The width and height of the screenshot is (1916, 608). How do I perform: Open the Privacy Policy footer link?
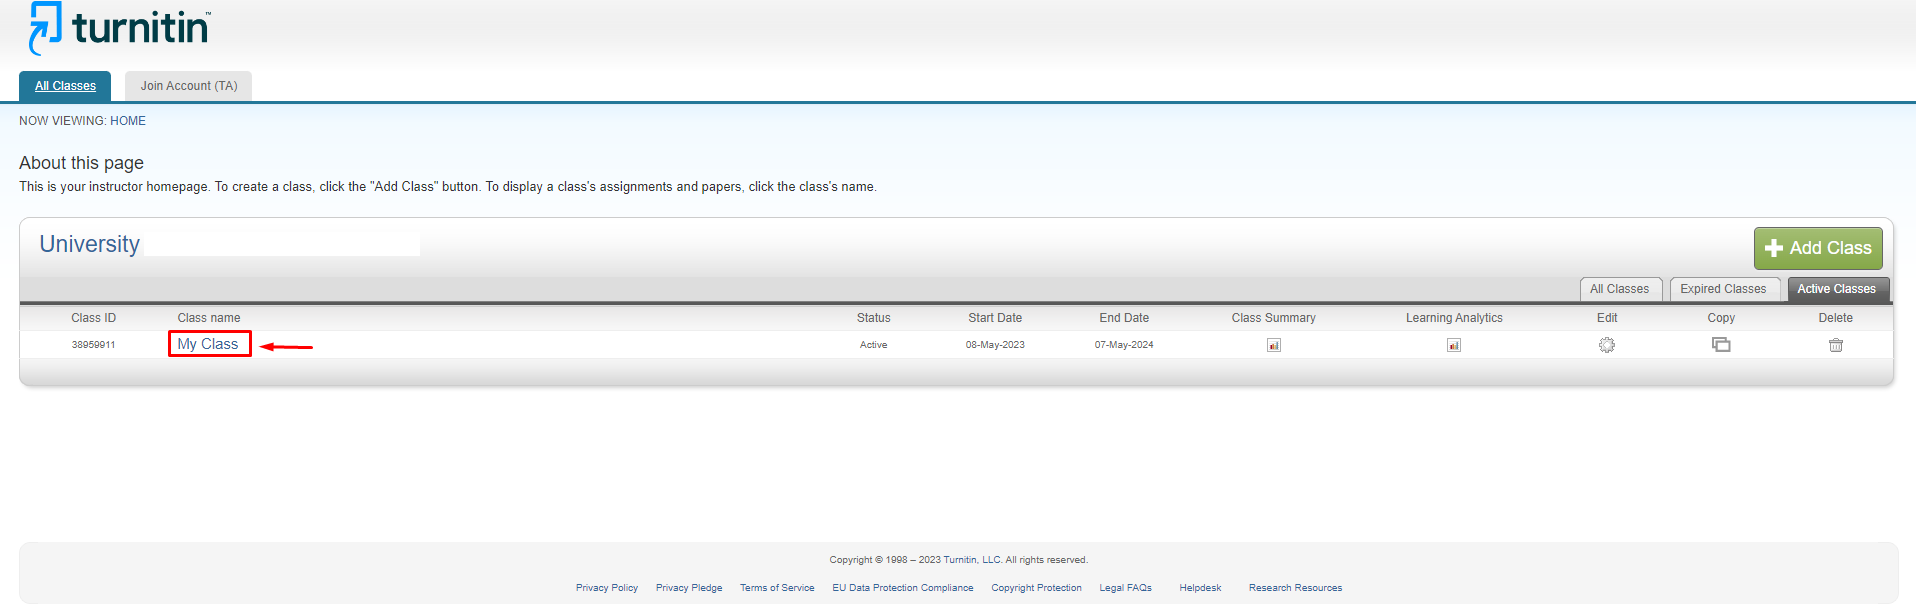(x=607, y=588)
